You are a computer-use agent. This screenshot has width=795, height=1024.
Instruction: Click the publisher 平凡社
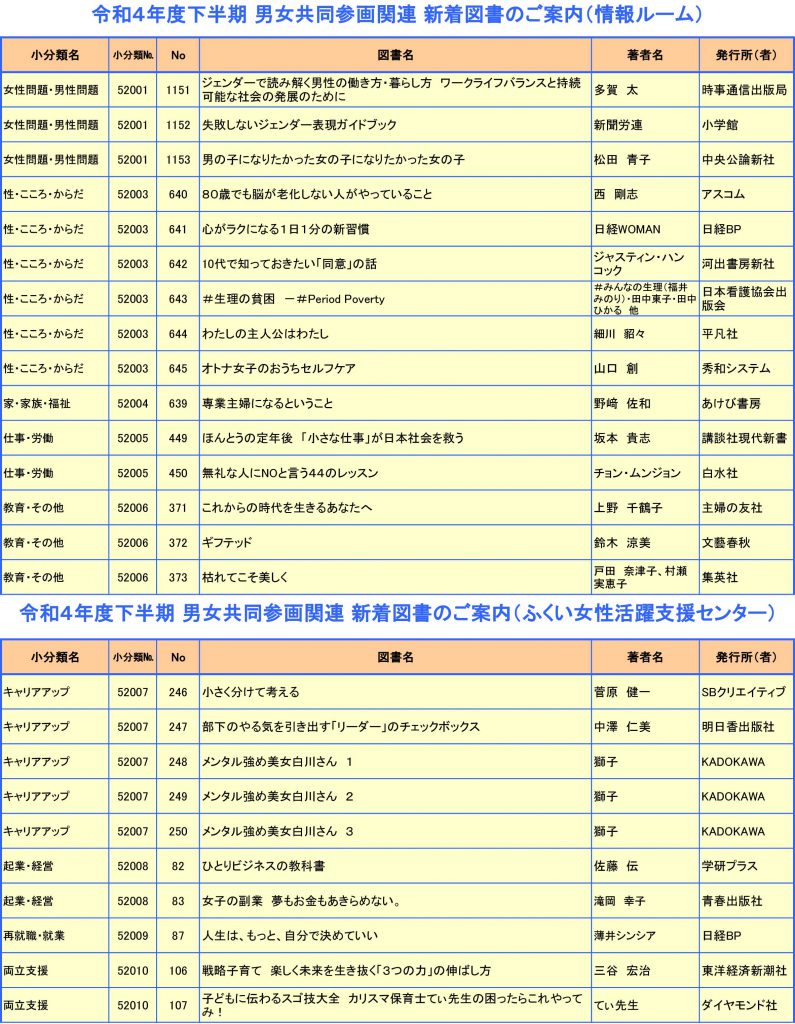720,334
